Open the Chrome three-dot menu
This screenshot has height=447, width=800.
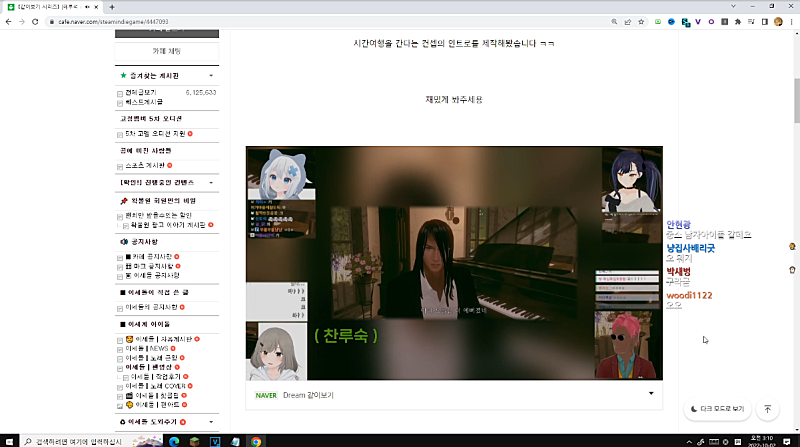(x=791, y=21)
